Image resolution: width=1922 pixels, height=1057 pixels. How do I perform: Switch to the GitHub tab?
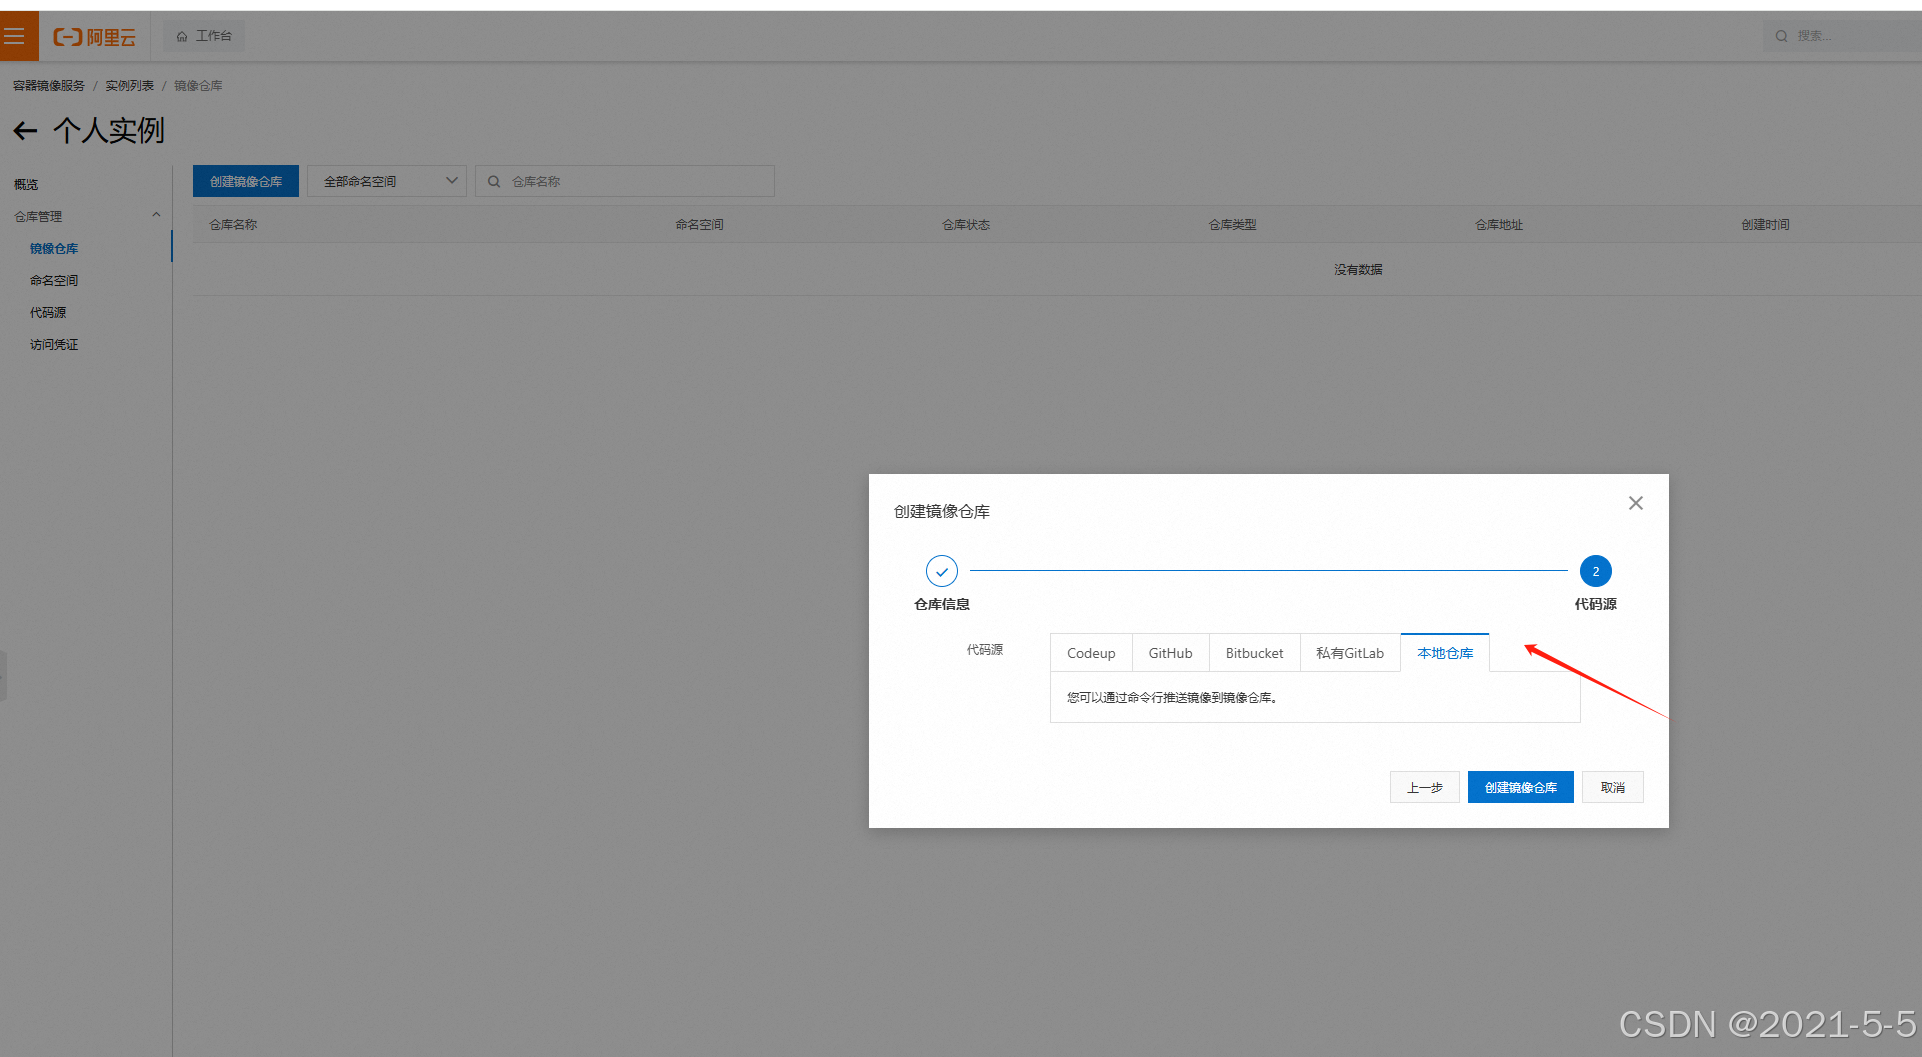tap(1170, 653)
